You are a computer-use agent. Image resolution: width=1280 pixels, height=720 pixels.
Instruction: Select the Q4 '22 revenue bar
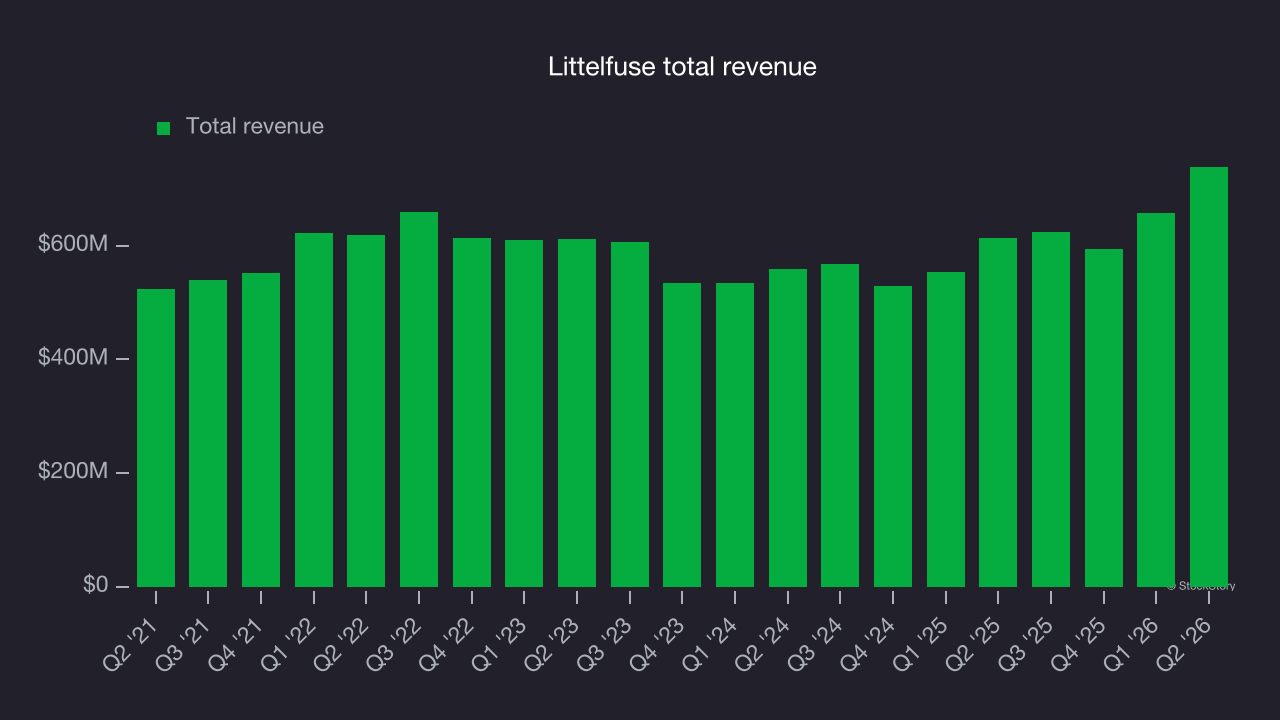[472, 412]
